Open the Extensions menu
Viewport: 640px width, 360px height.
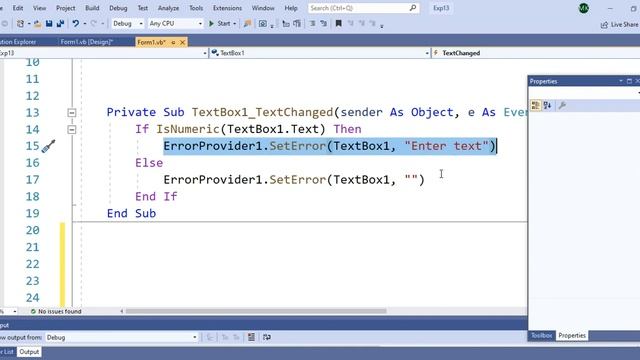coord(227,8)
